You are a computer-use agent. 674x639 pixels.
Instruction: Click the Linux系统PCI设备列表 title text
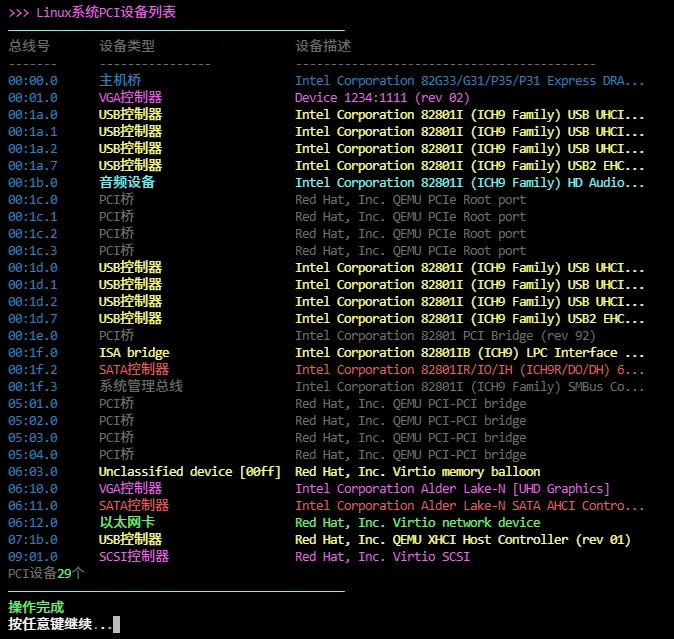point(112,13)
